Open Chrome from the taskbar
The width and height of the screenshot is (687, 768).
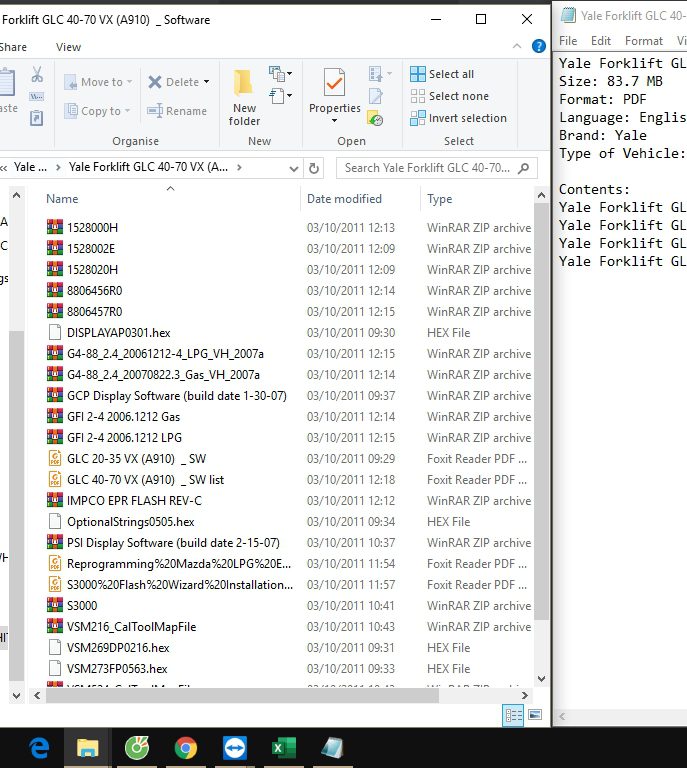point(186,748)
